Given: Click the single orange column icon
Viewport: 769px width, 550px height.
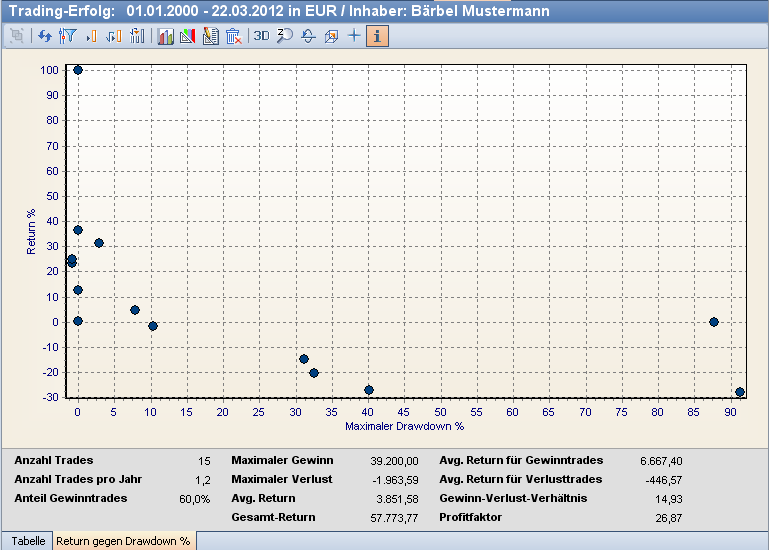Looking at the screenshot, I should [90, 36].
